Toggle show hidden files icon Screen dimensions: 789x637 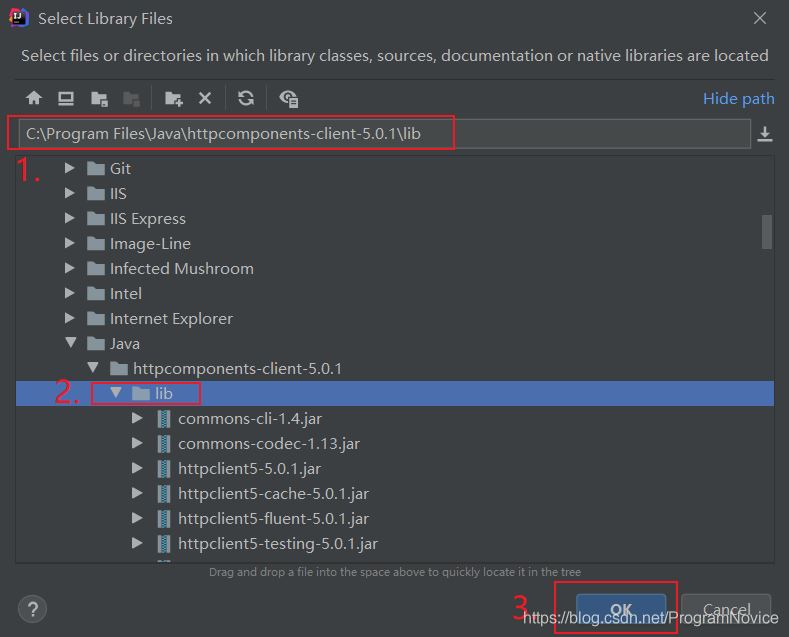[x=289, y=99]
